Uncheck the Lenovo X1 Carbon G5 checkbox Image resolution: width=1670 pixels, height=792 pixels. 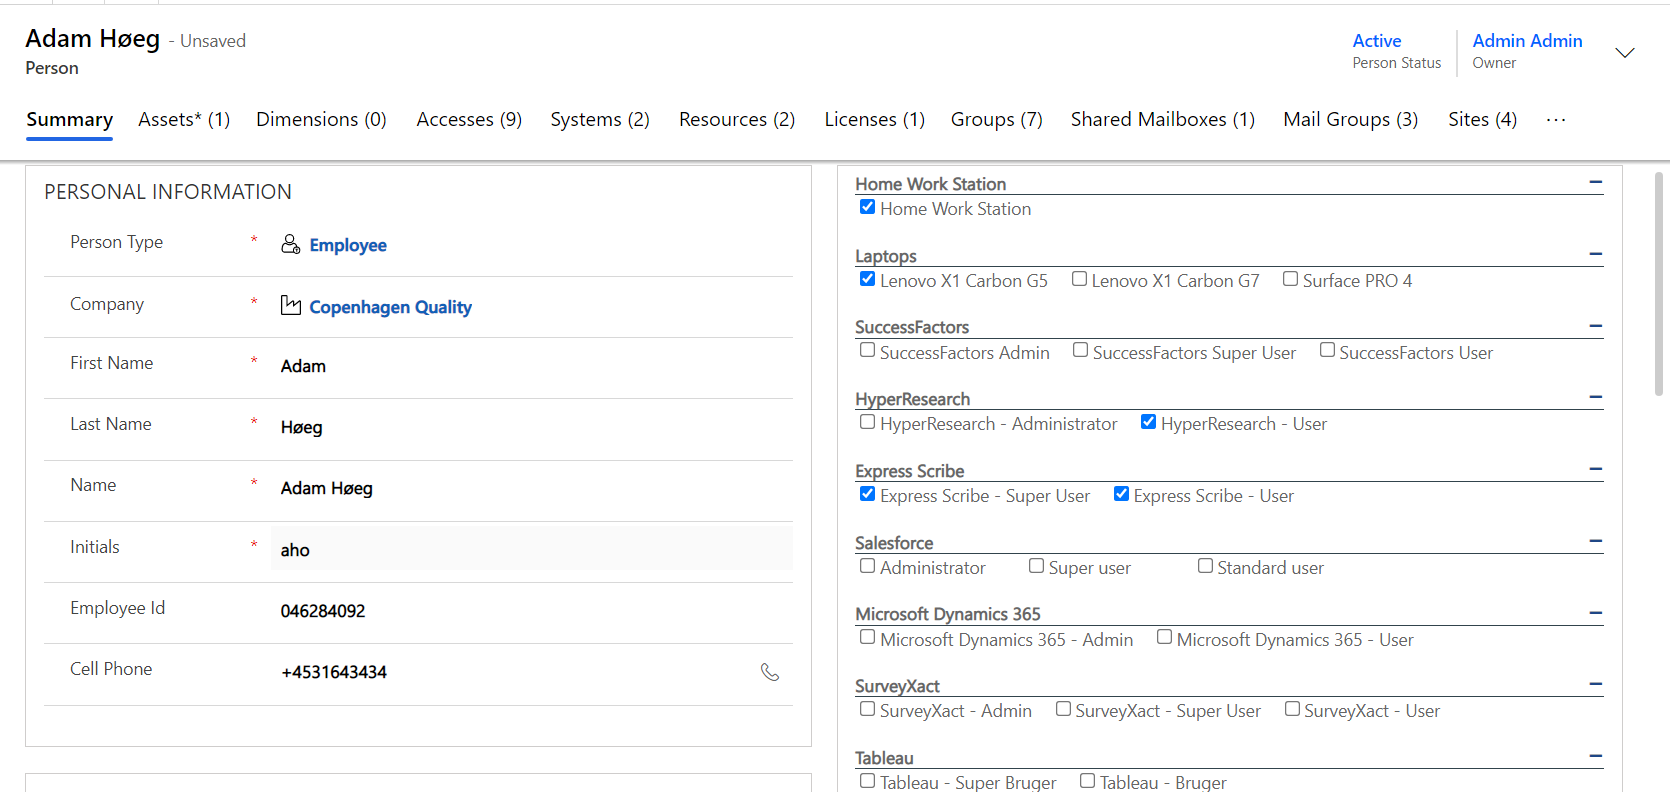[867, 279]
